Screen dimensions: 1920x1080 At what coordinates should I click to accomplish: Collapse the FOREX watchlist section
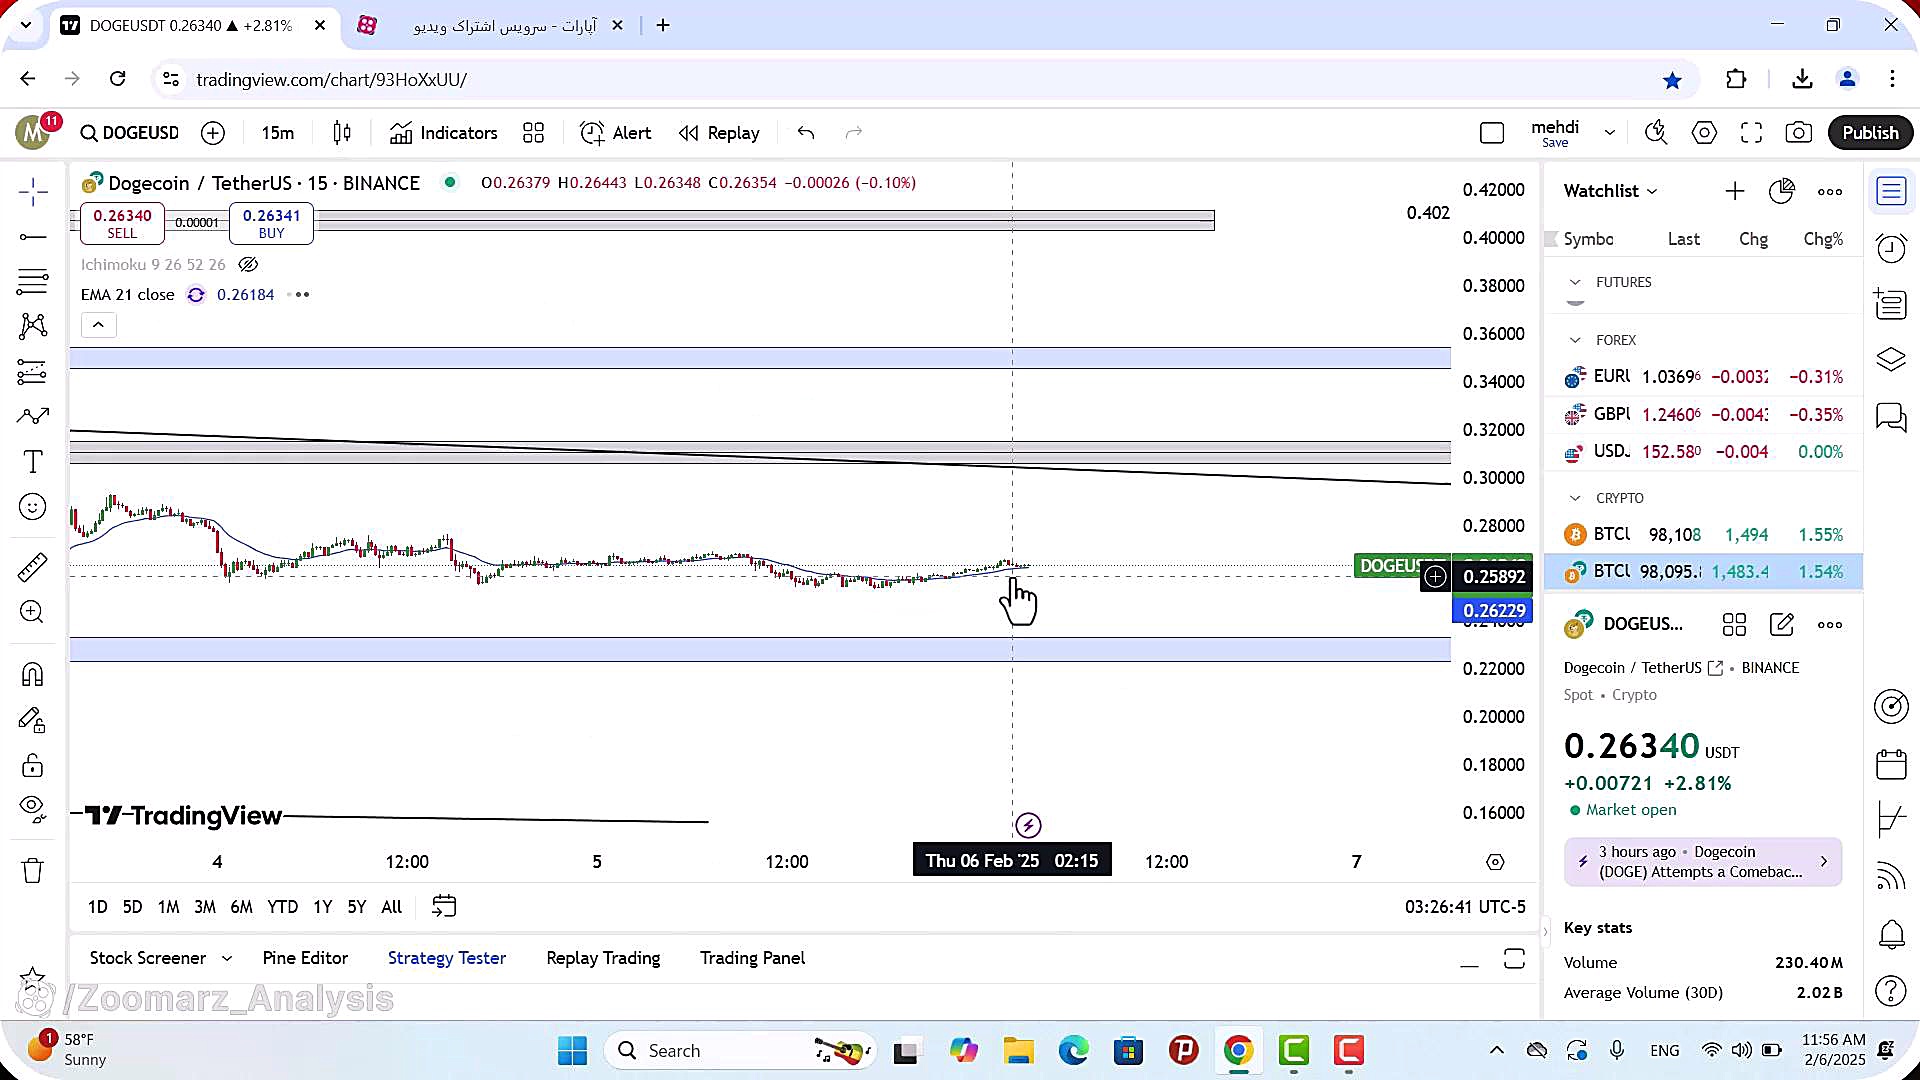1575,341
